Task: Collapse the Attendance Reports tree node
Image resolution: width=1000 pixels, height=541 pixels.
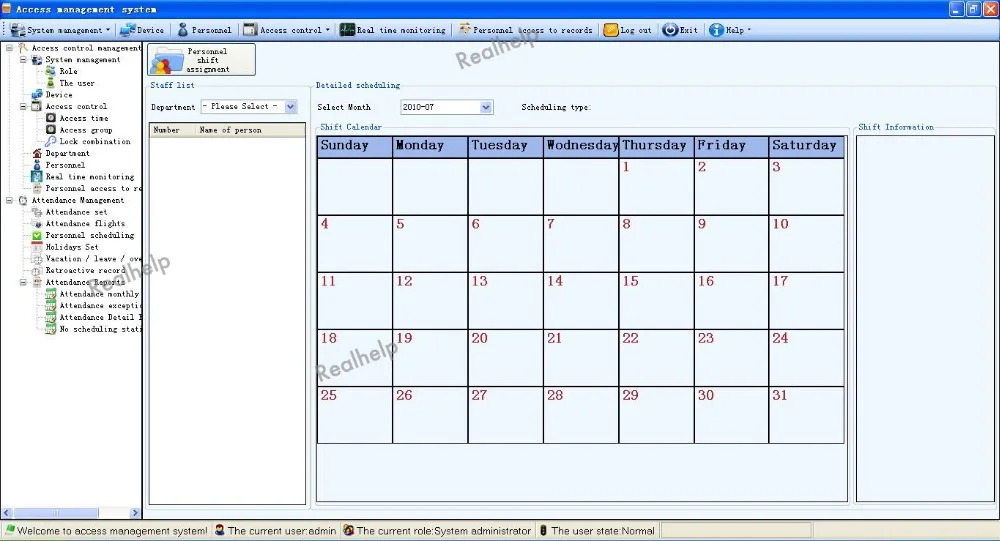Action: click(24, 282)
